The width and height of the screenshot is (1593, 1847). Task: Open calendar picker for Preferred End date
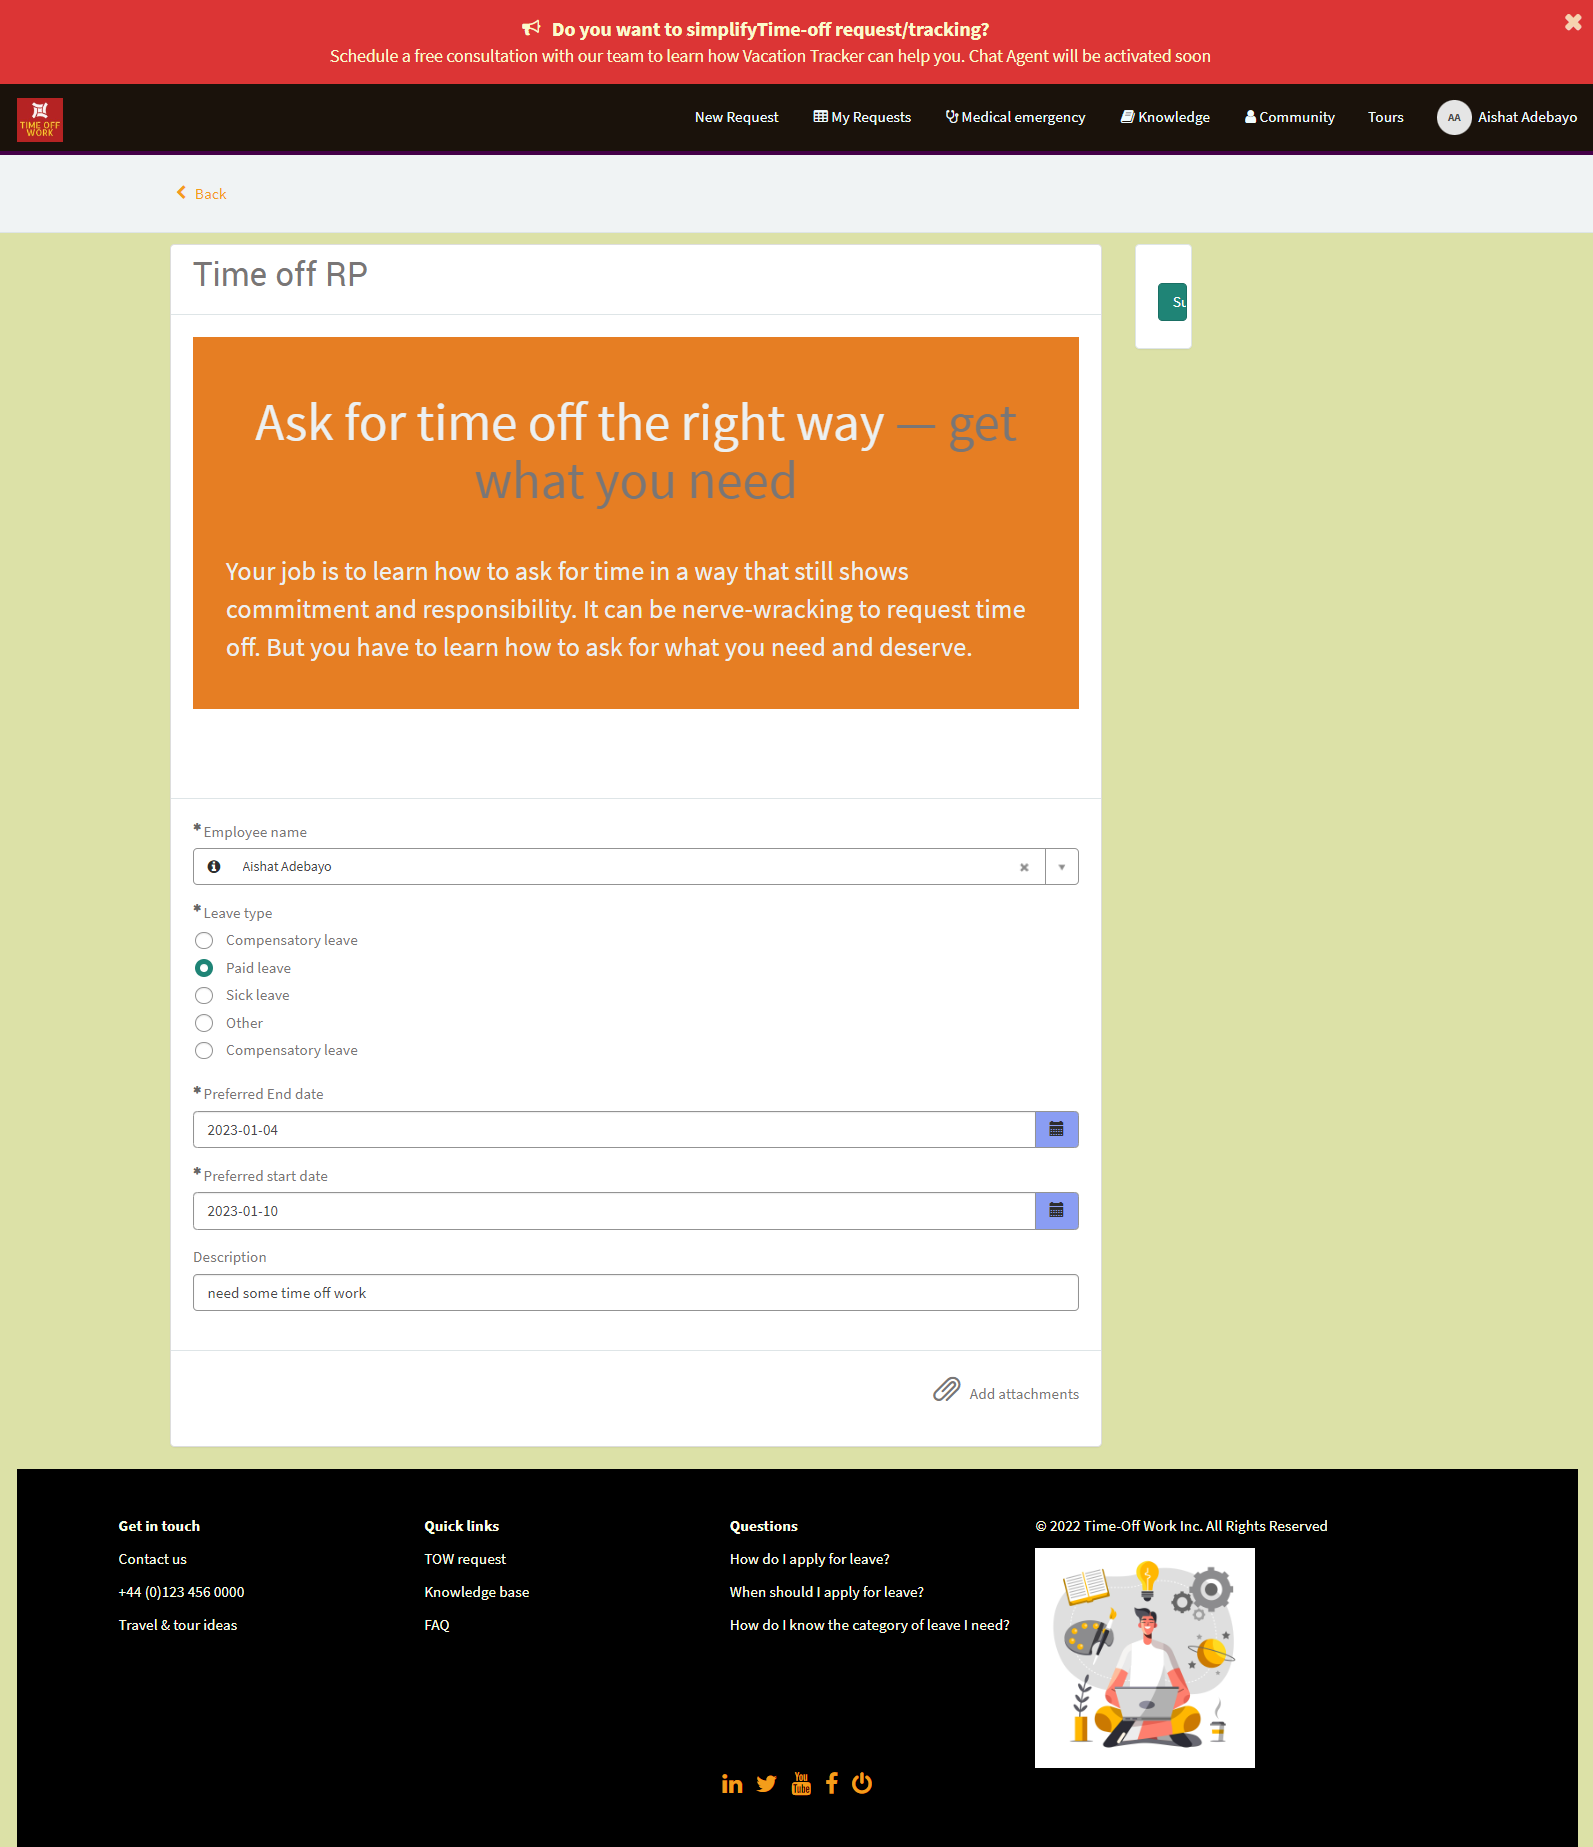1056,1130
